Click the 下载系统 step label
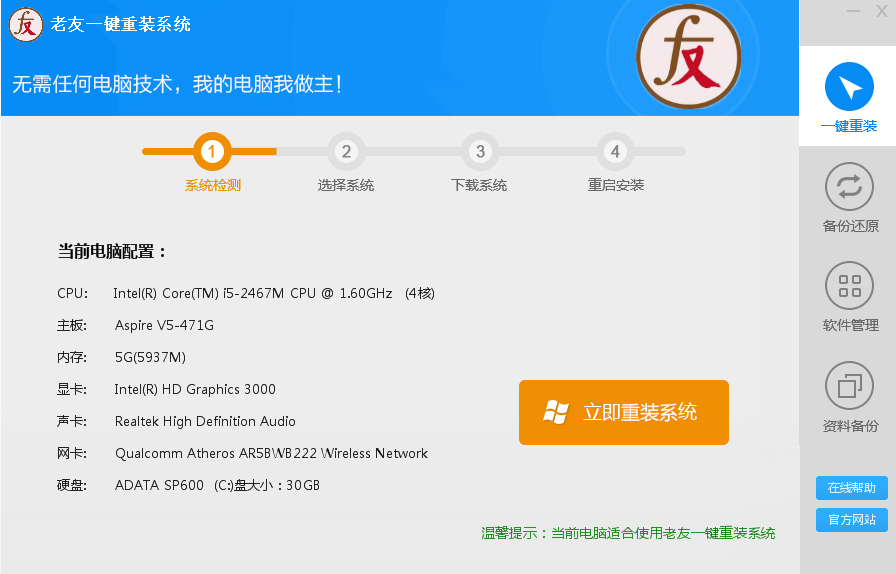Image resolution: width=896 pixels, height=574 pixels. 479,185
